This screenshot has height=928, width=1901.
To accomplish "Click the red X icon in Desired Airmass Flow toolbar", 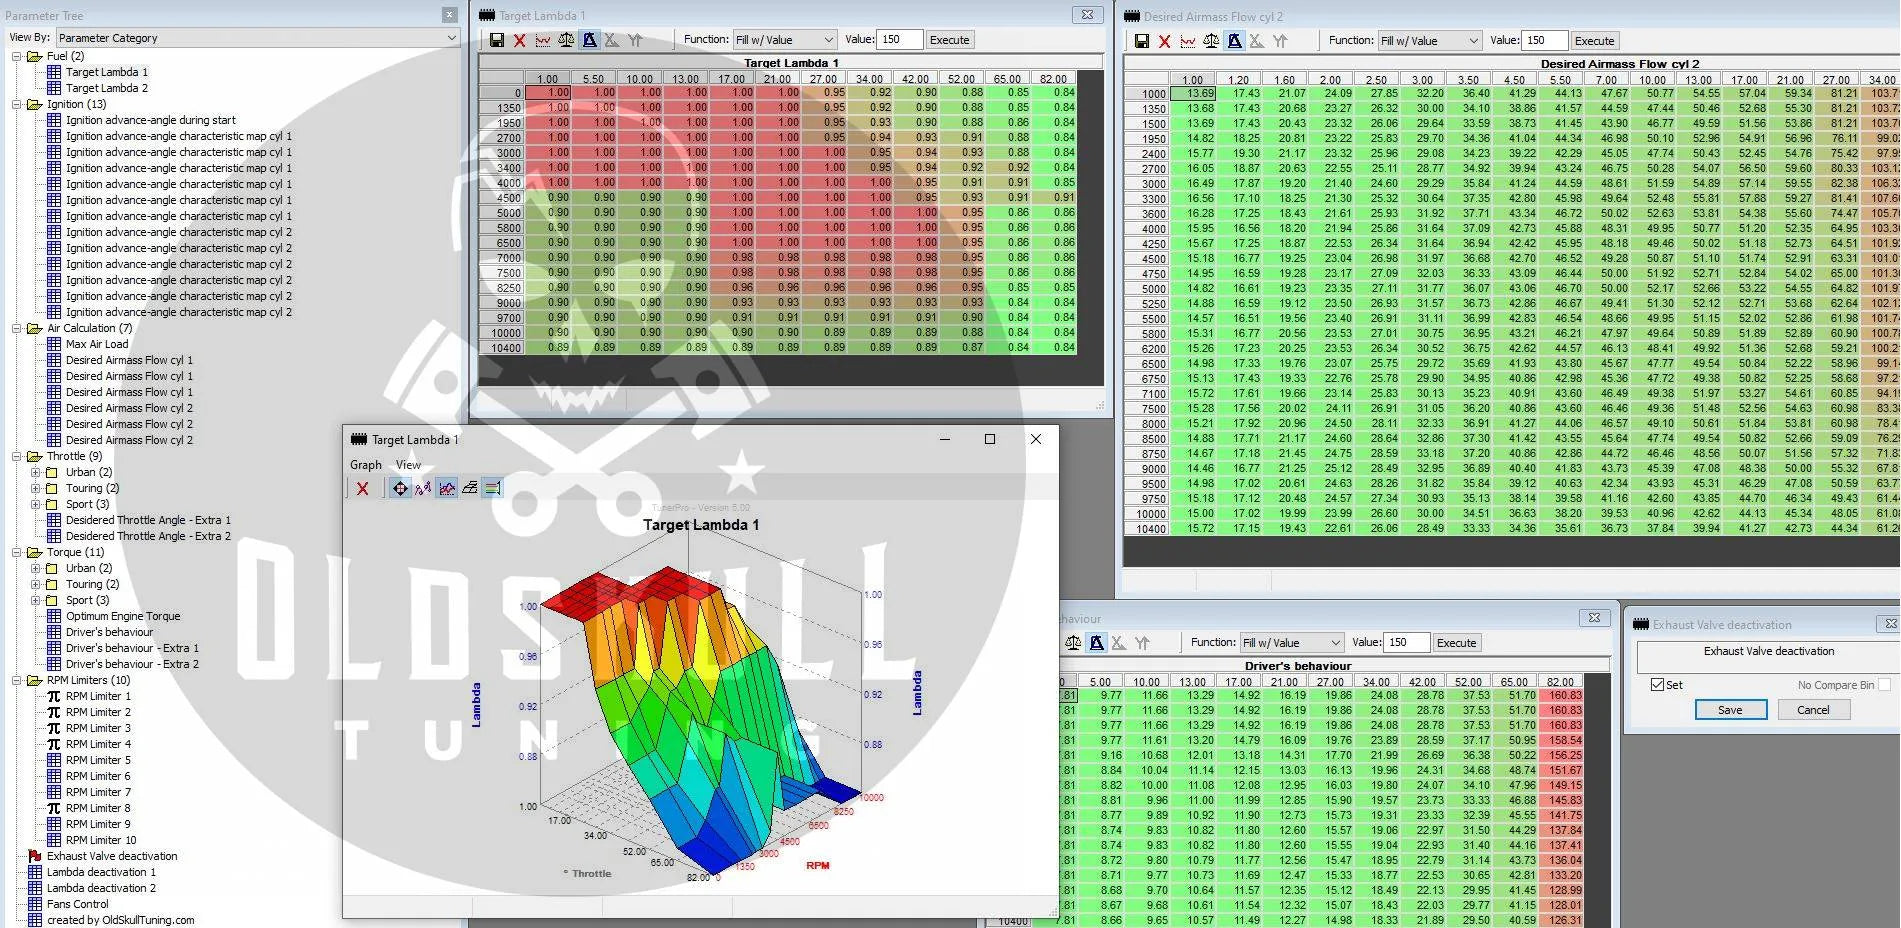I will pyautogui.click(x=1164, y=41).
